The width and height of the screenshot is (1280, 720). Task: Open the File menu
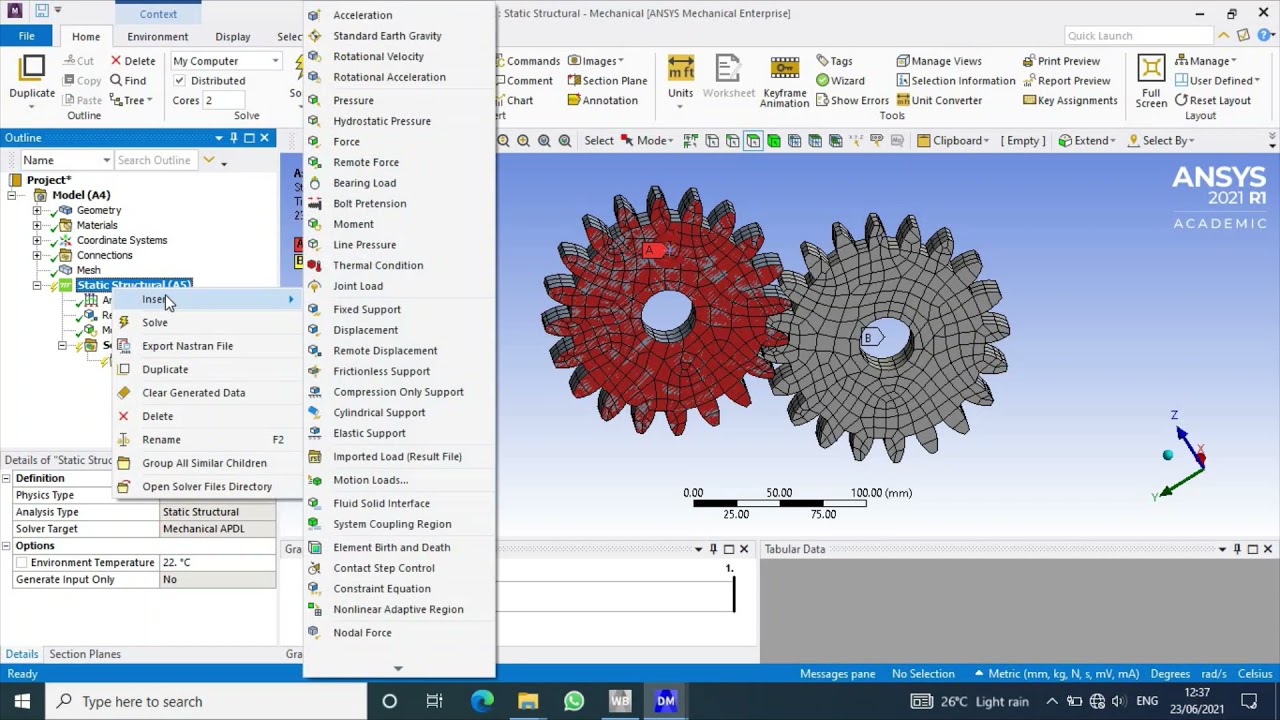27,36
